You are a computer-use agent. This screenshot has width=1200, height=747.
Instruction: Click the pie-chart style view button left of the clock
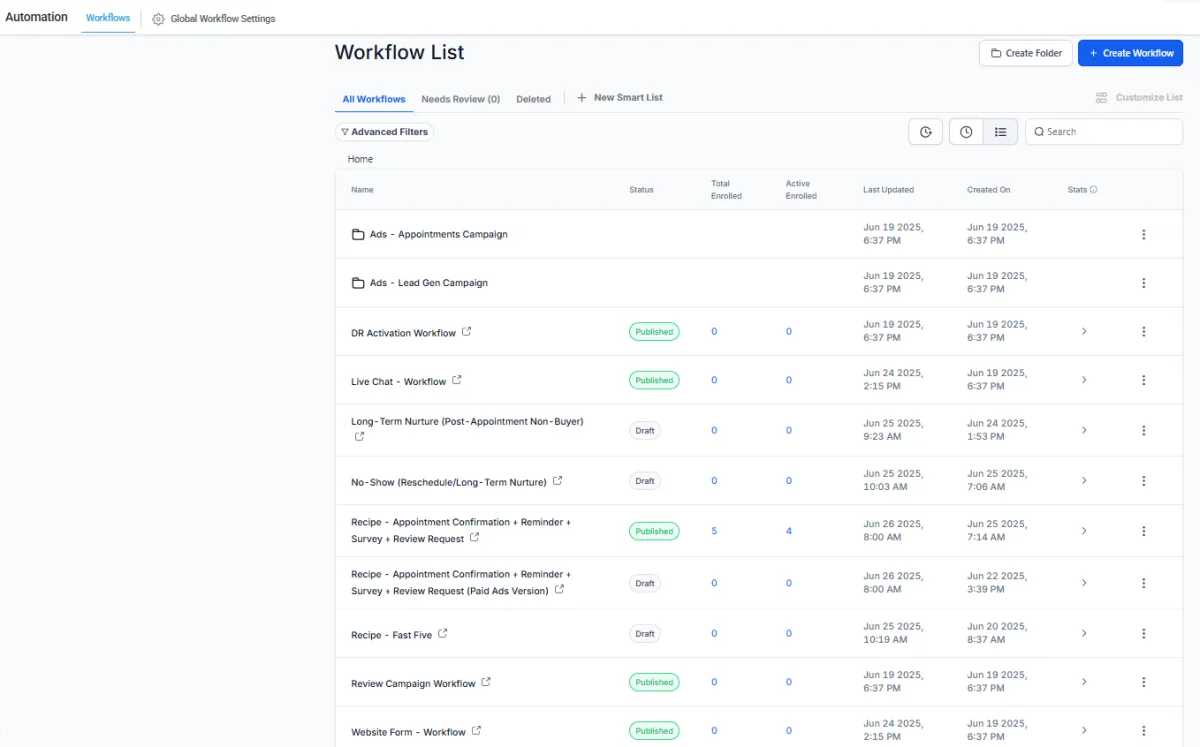(926, 132)
